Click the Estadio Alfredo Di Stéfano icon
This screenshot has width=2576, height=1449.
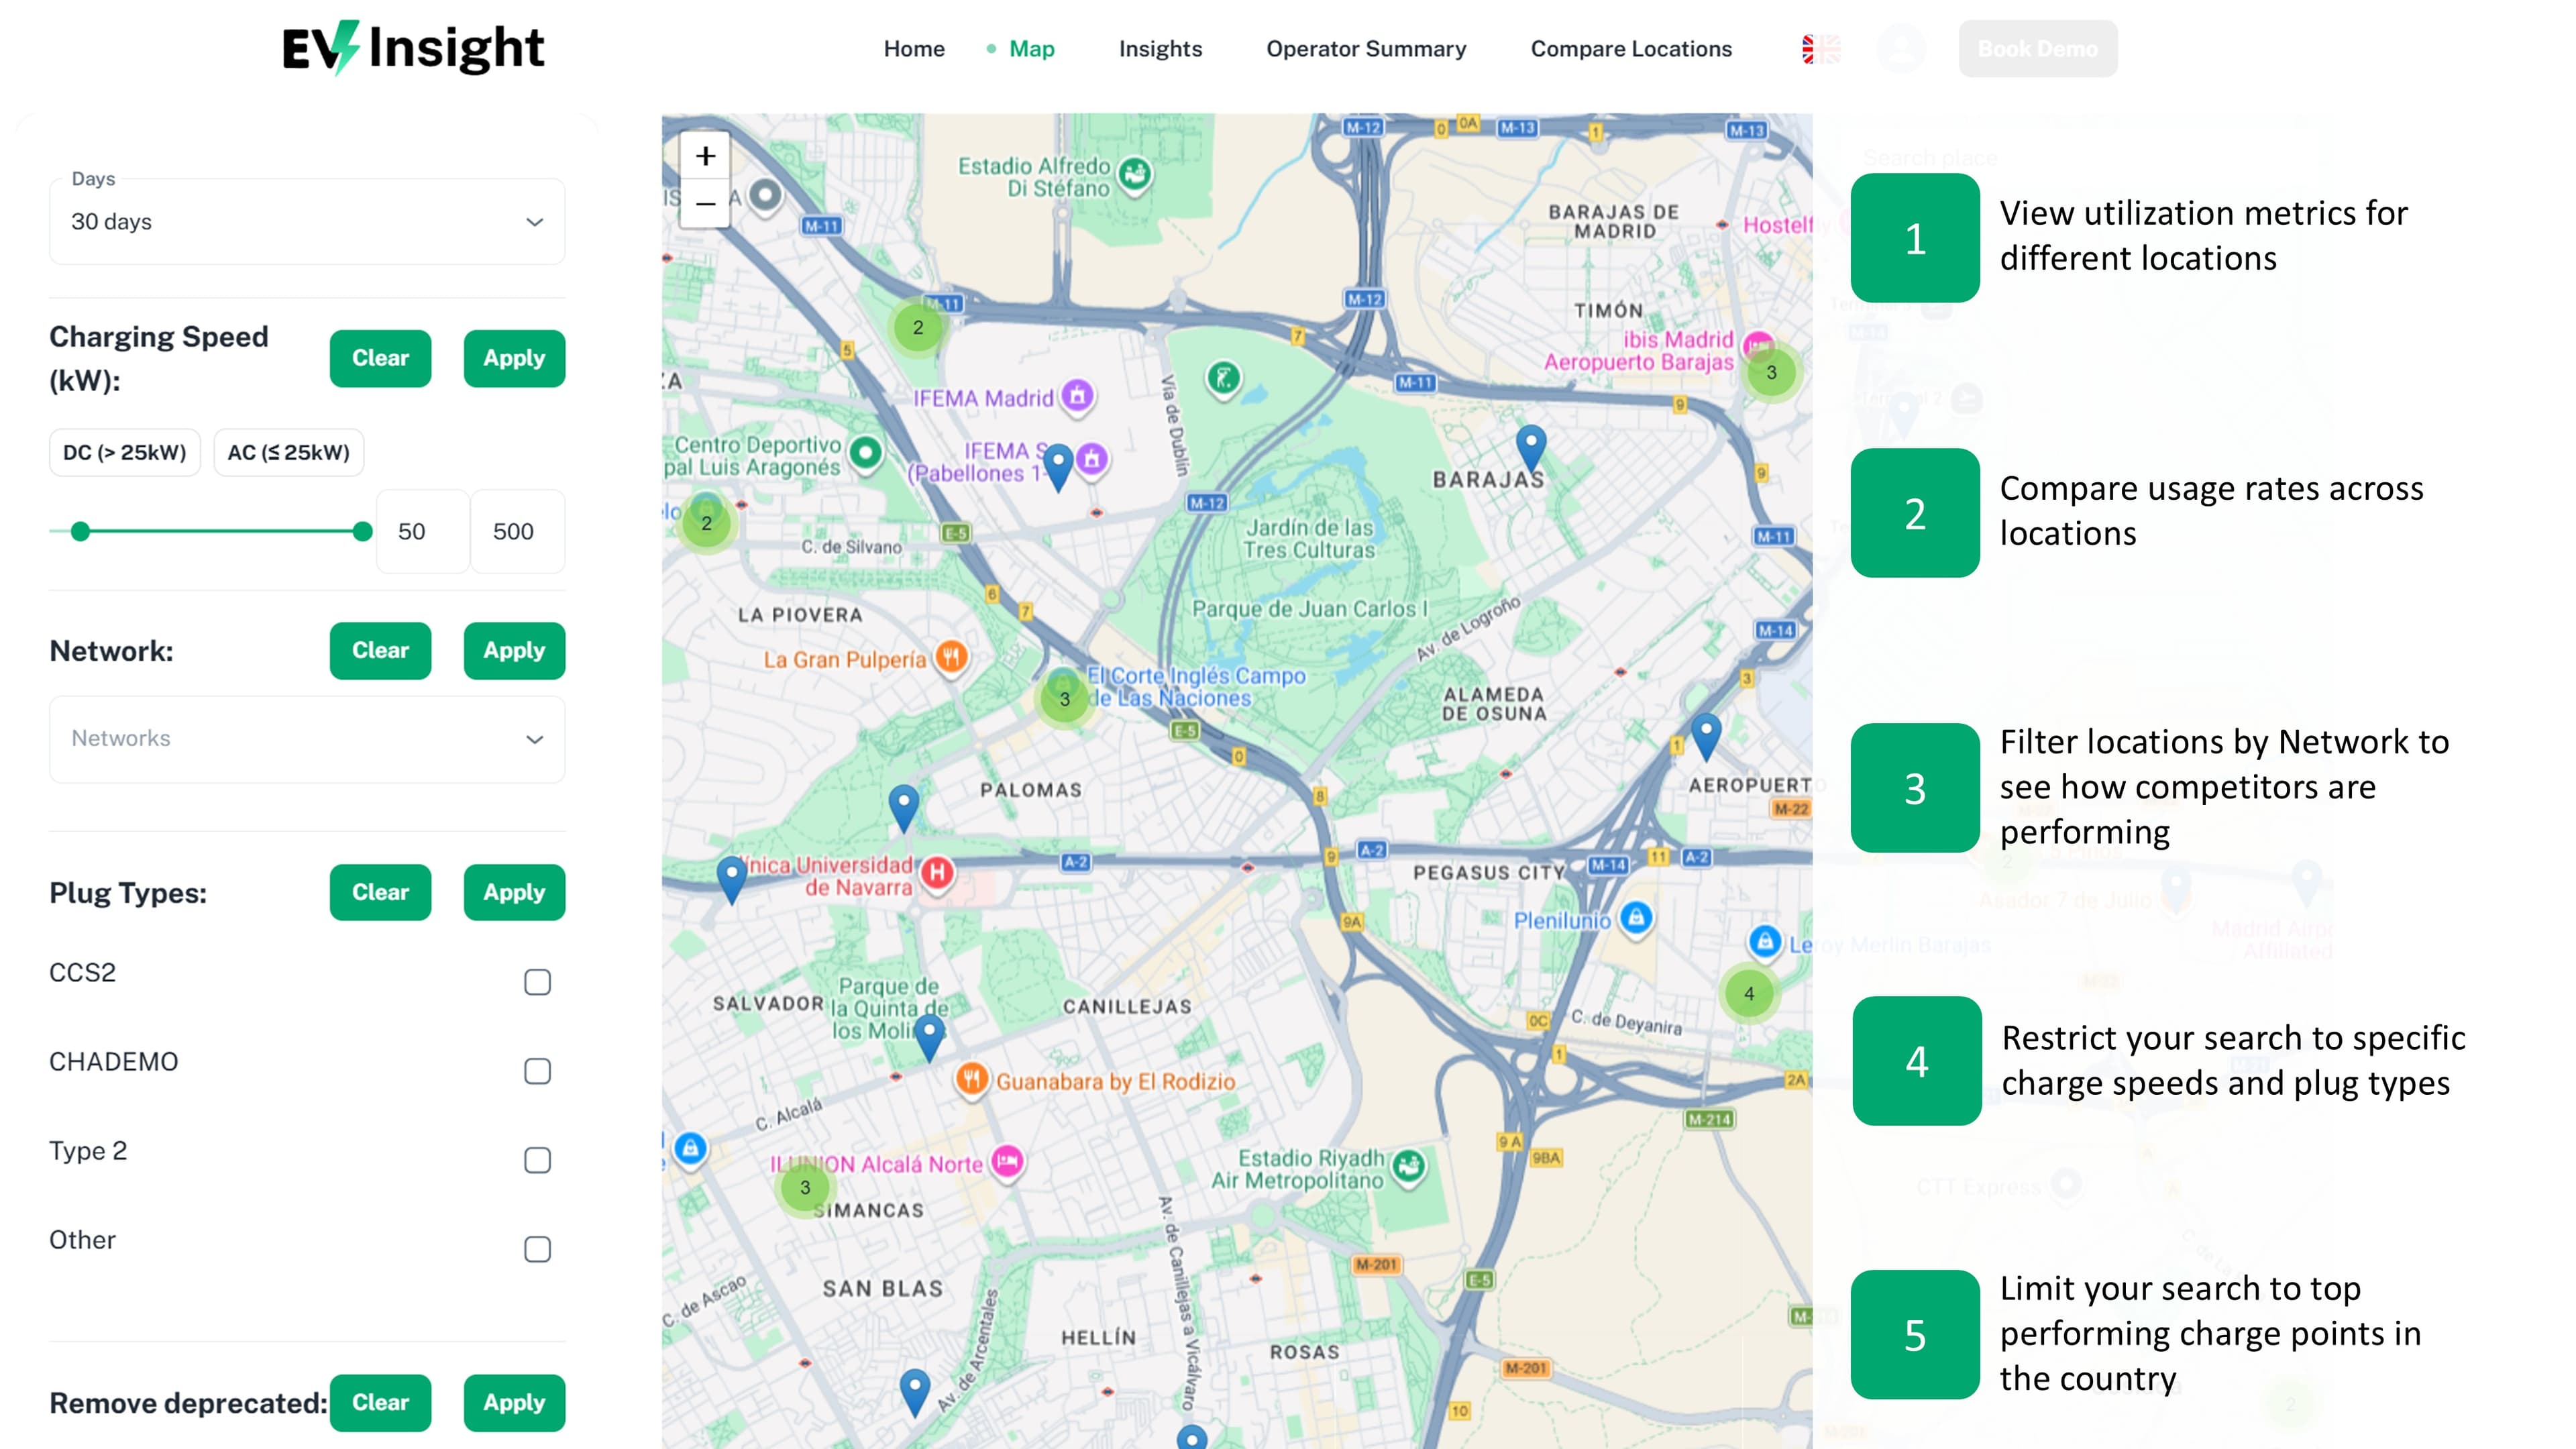coord(1135,176)
